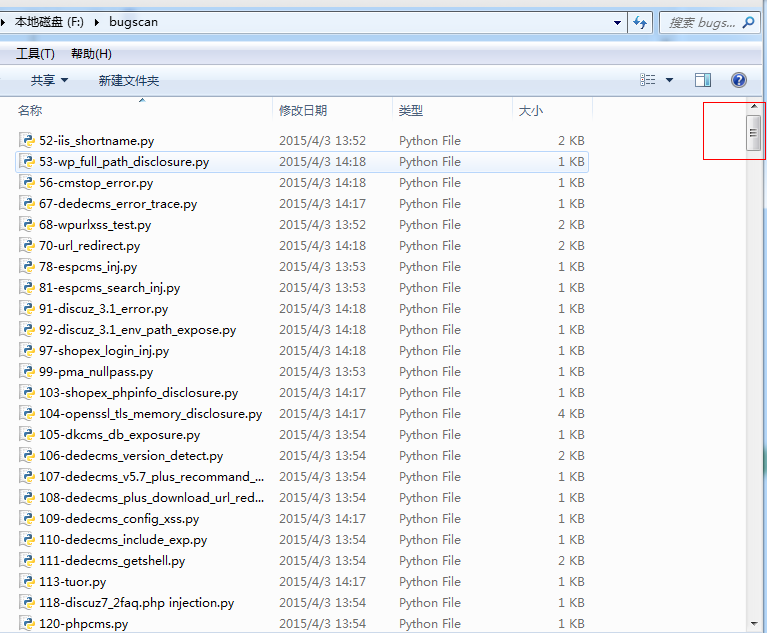Click Python icon of 67-dedecms_error_trace.py

click(x=27, y=203)
